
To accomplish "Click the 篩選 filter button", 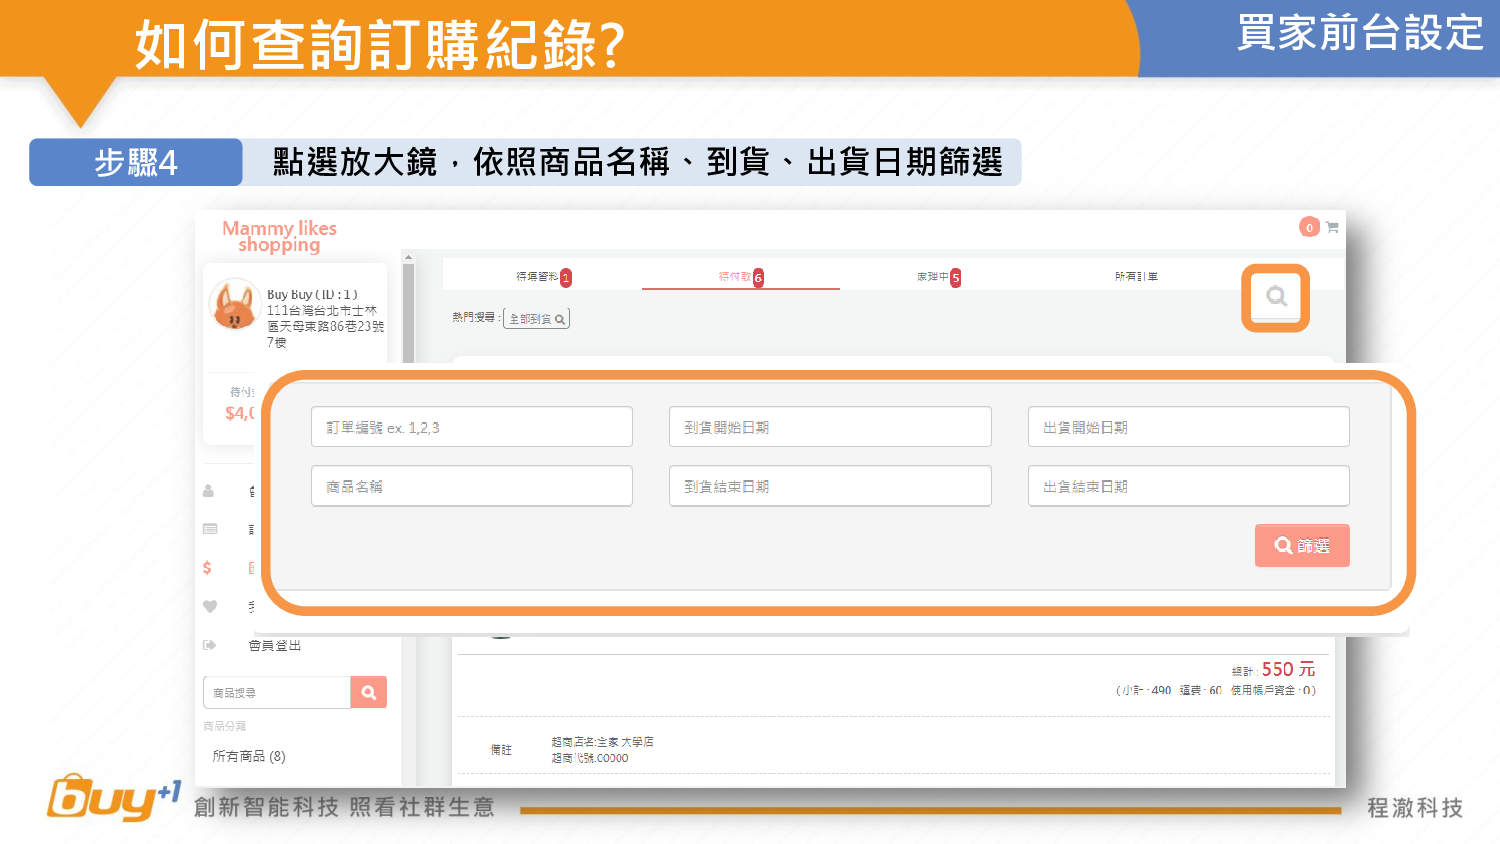I will pyautogui.click(x=1302, y=546).
